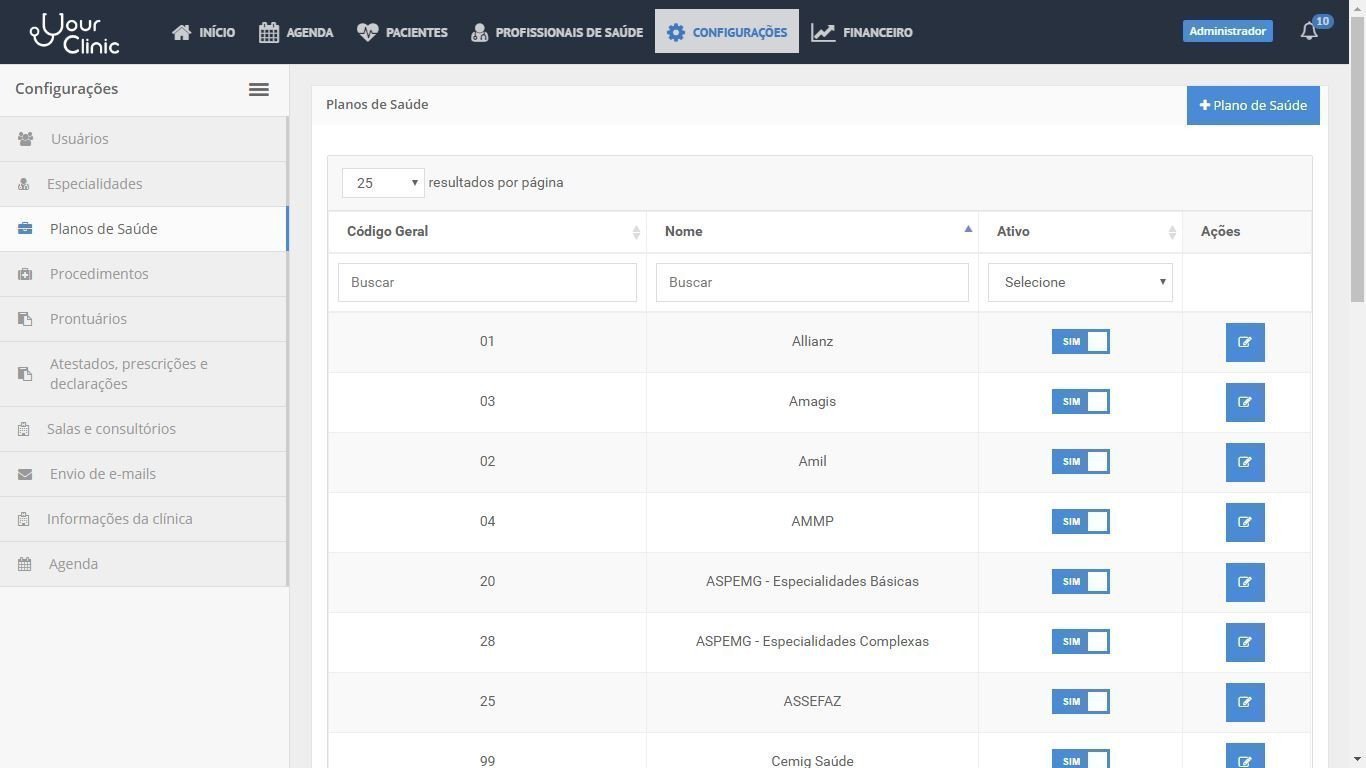
Task: Click the Nome search input field
Action: (811, 283)
